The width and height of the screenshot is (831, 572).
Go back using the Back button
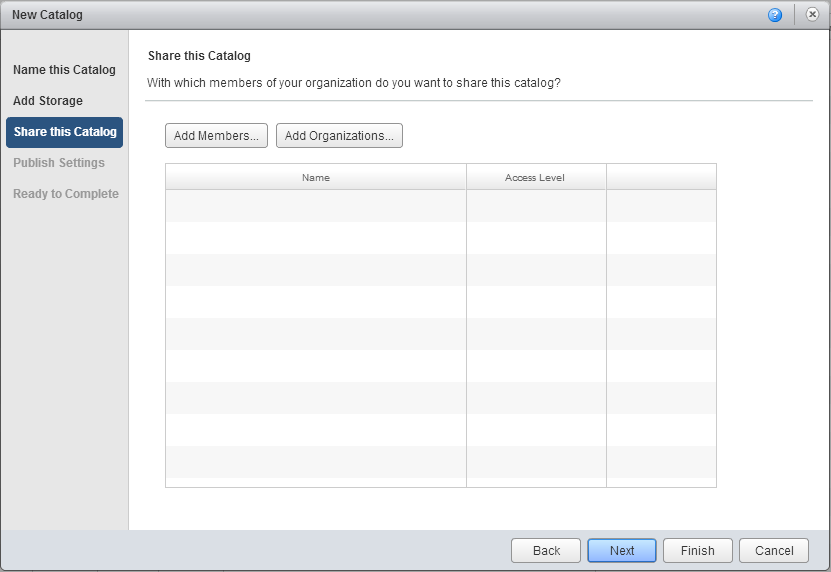[546, 550]
